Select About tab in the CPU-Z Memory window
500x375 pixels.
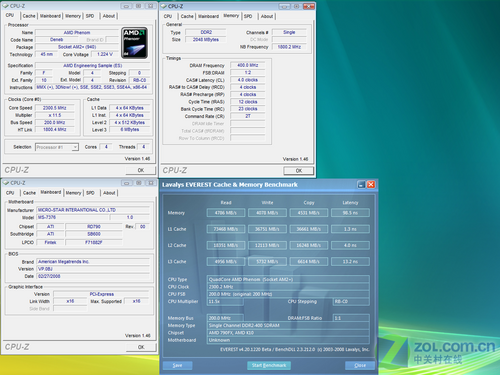[267, 16]
